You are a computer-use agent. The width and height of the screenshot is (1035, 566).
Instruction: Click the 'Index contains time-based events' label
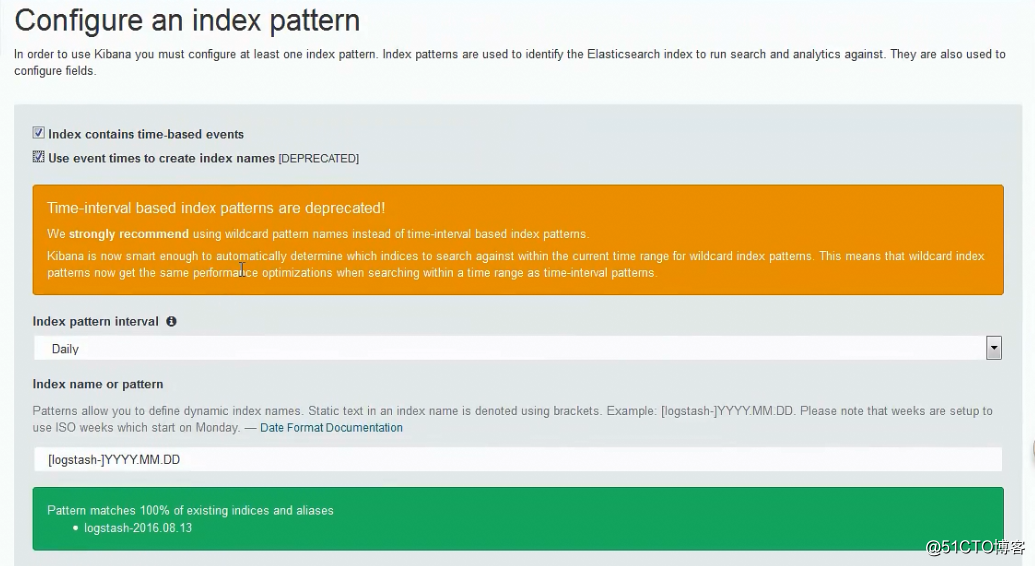[x=146, y=134]
